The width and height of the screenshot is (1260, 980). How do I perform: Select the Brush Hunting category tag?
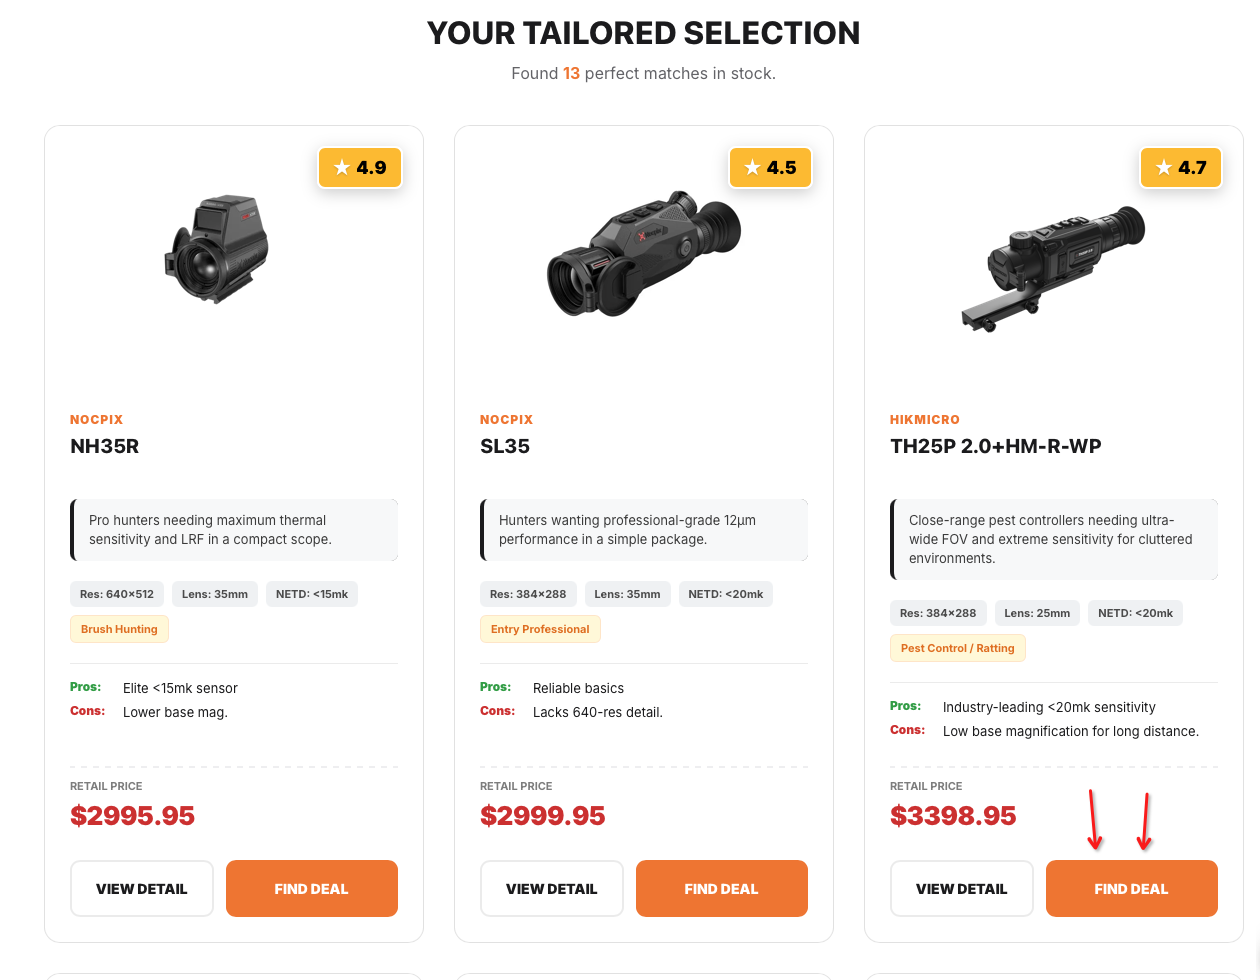119,629
